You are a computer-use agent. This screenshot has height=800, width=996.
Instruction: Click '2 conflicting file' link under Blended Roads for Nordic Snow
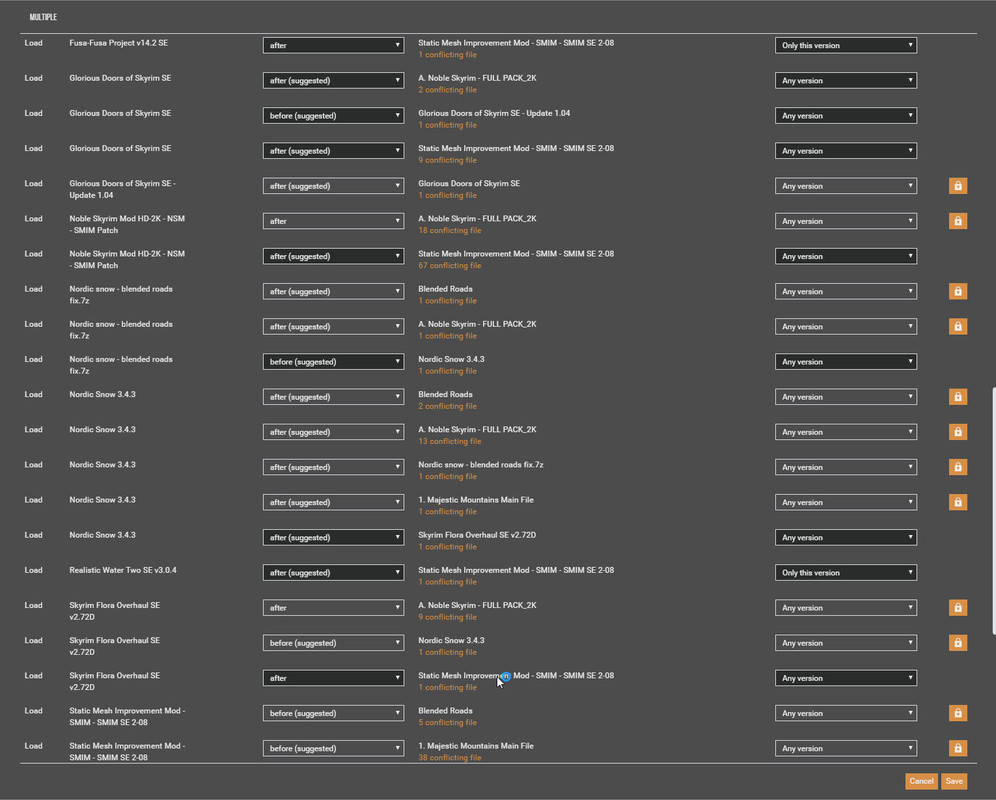(x=447, y=407)
